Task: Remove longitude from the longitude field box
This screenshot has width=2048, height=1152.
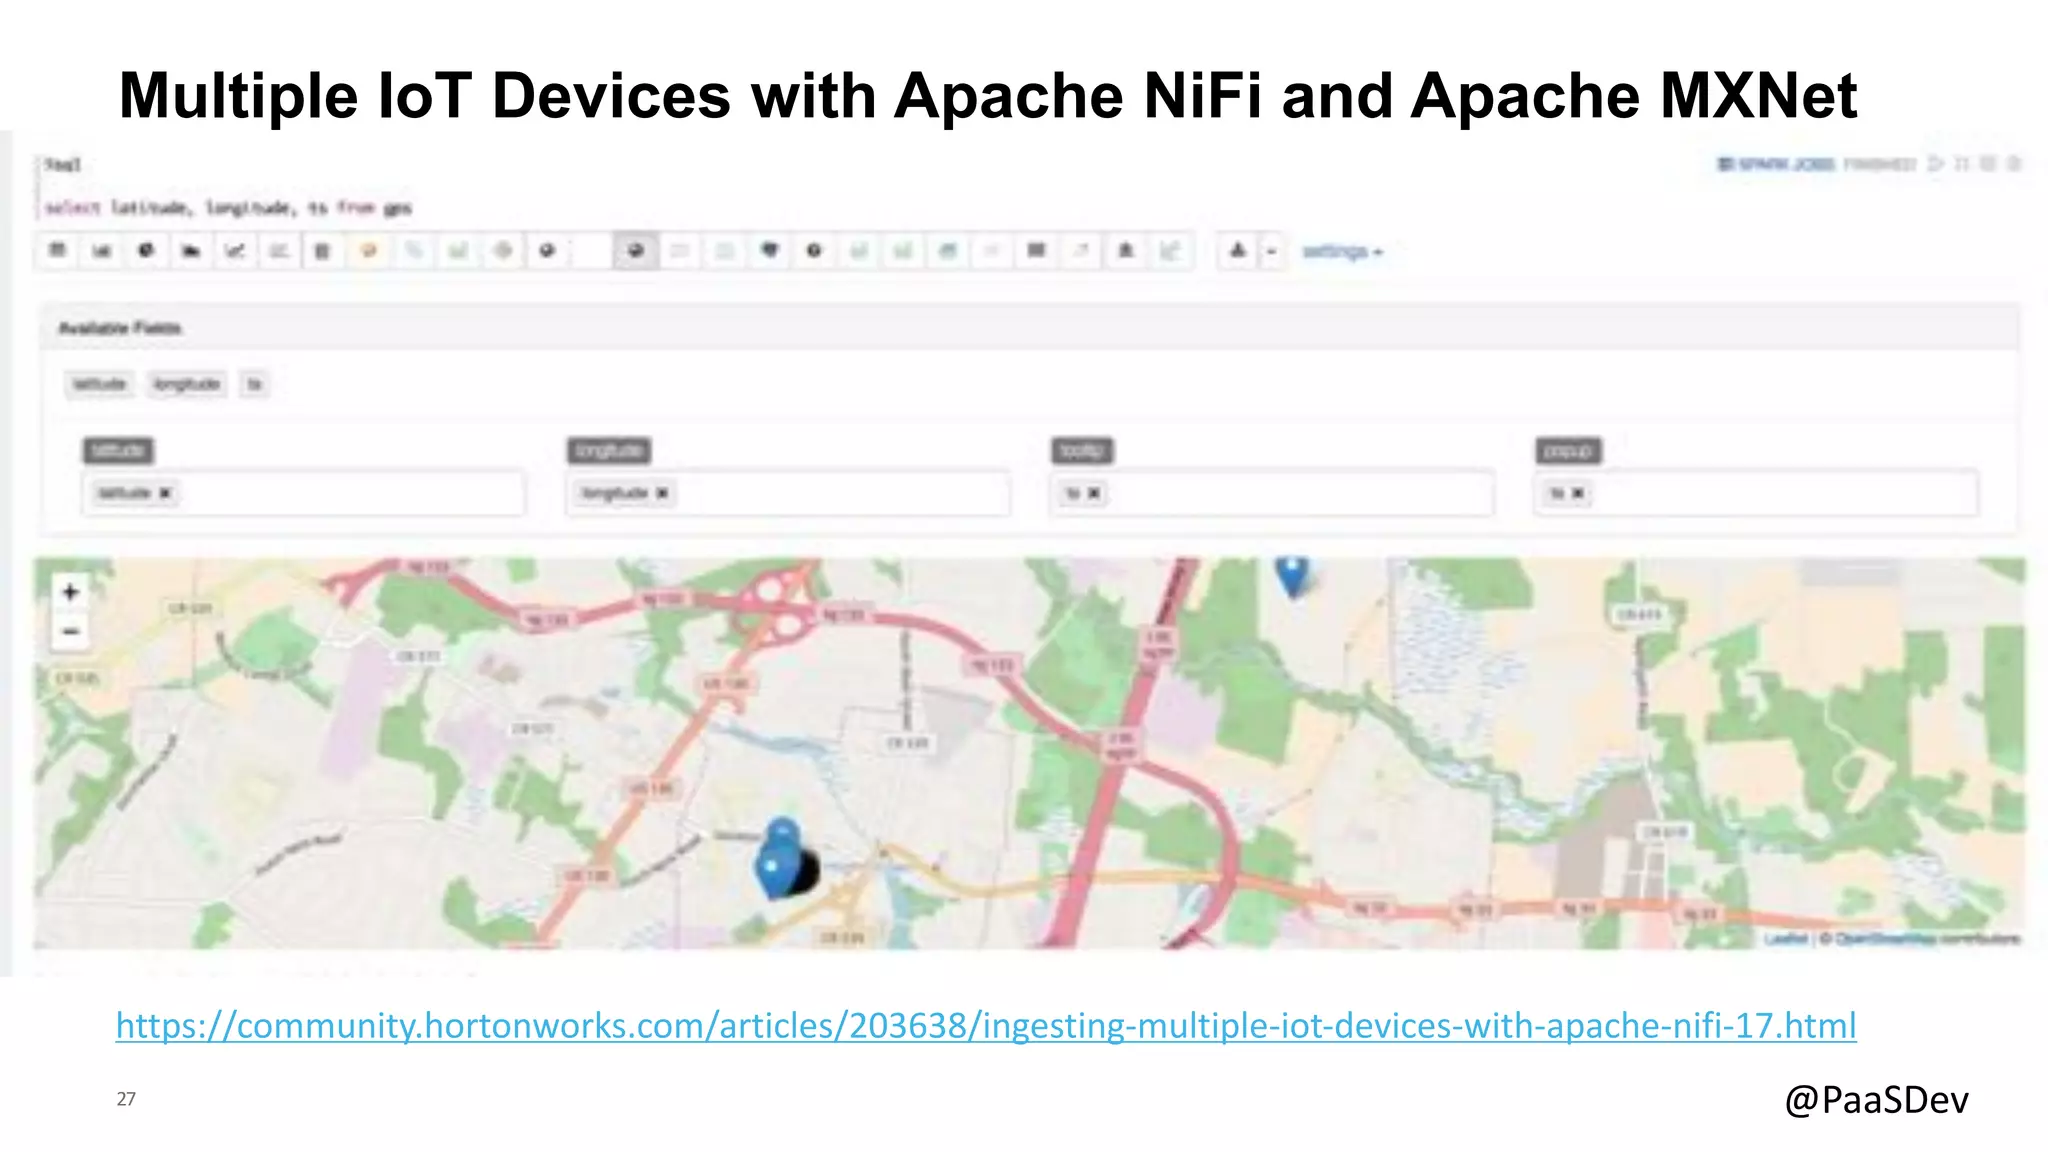Action: coord(662,493)
